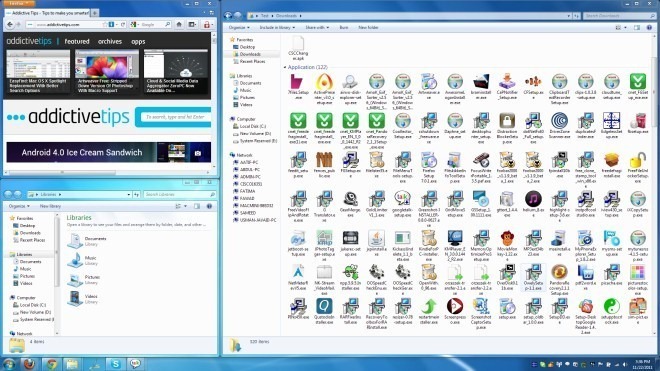Select the Fences wooden fence icon

click(324, 160)
